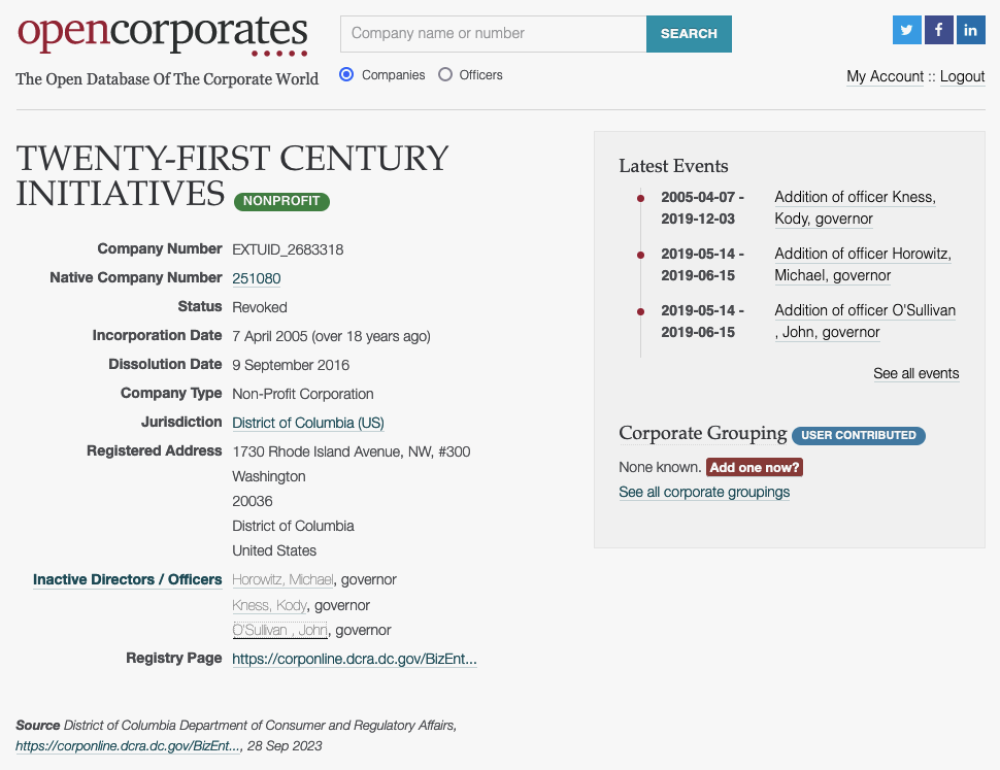Select the Companies radio button

click(x=347, y=74)
